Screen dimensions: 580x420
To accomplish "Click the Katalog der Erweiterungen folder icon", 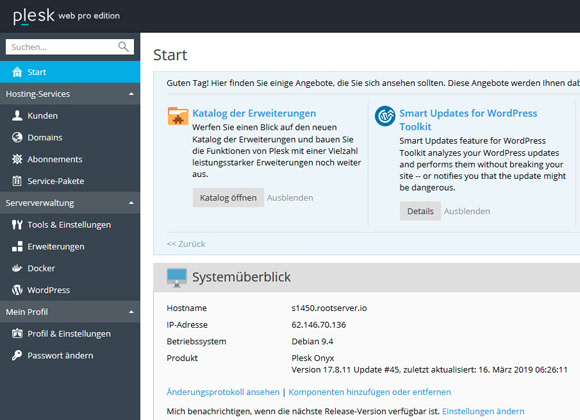I will click(x=178, y=116).
